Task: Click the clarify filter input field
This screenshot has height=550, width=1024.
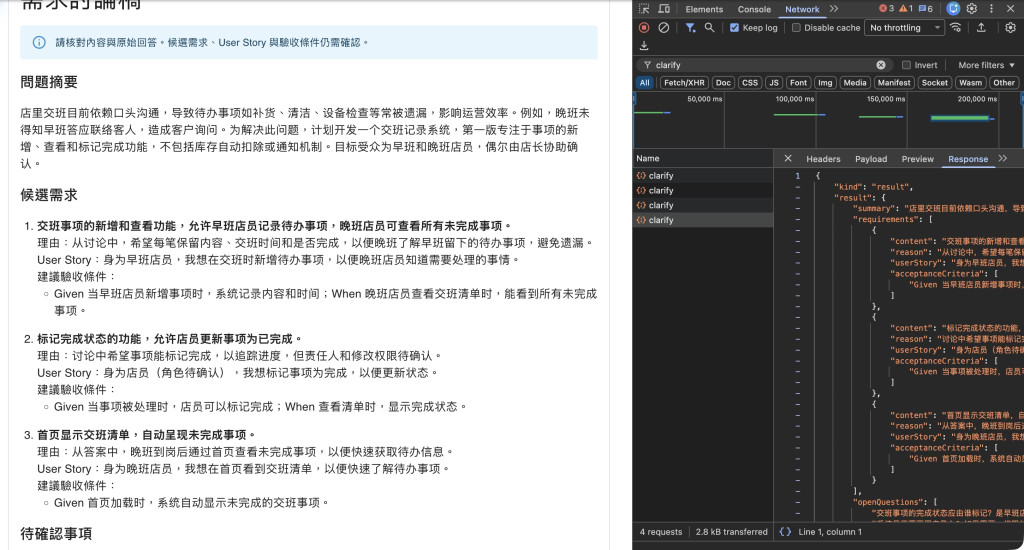Action: tap(764, 65)
